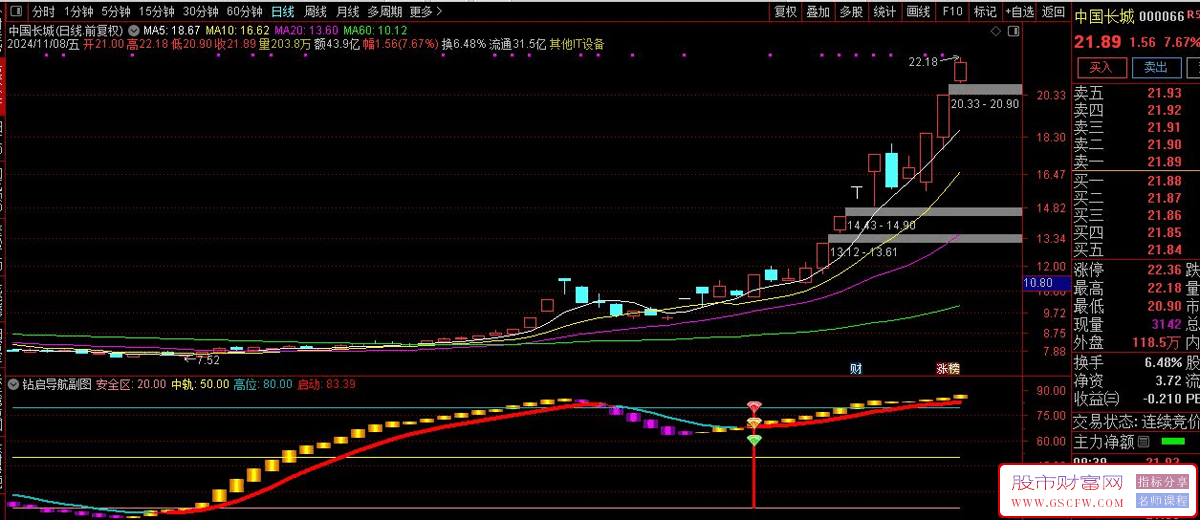The width and height of the screenshot is (1200, 520).
Task: Click the 主力净额 detail icon
Action: (x=1143, y=441)
